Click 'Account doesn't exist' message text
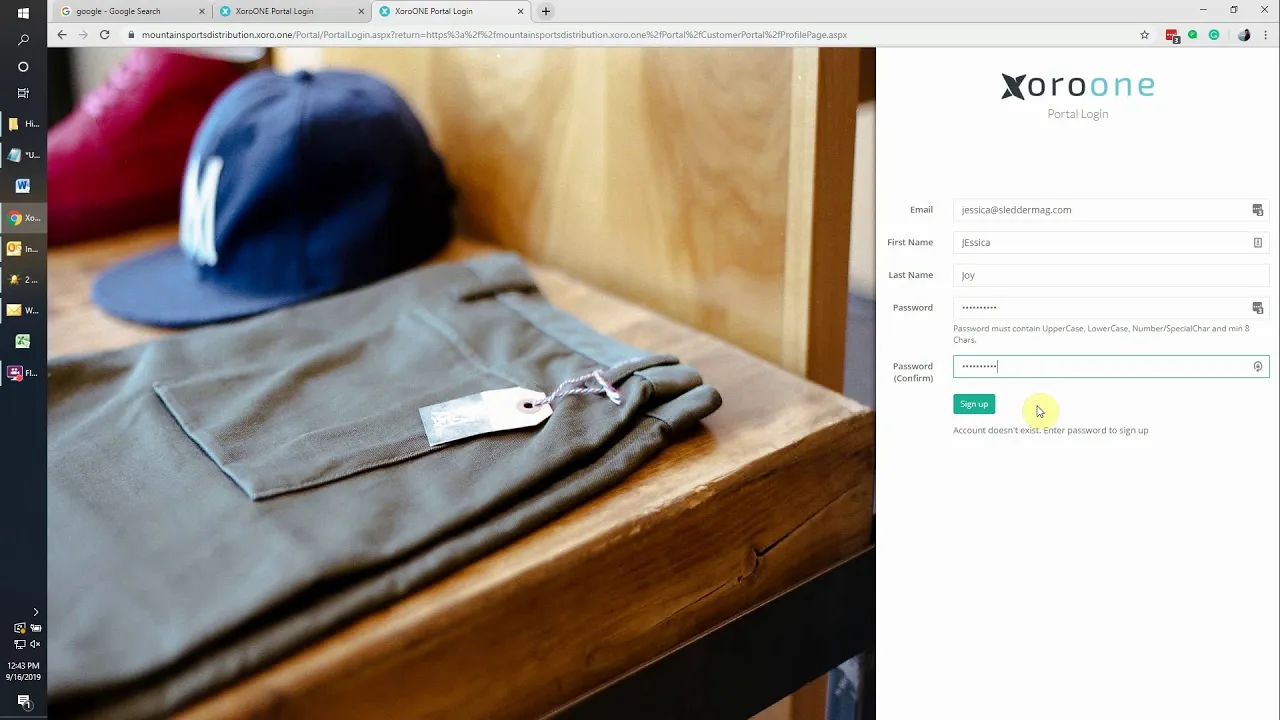1280x720 pixels. click(x=1050, y=430)
